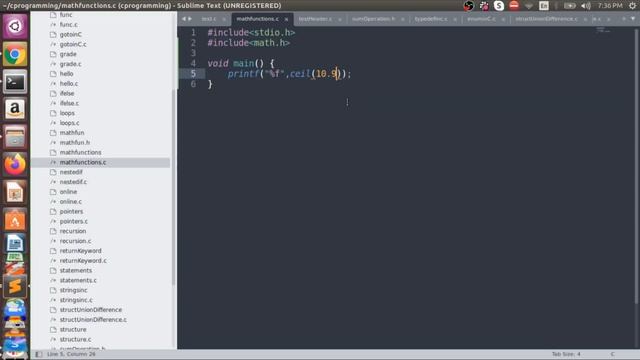640x360 pixels.
Task: Switch to the typedefinc.c tab
Action: coord(431,19)
